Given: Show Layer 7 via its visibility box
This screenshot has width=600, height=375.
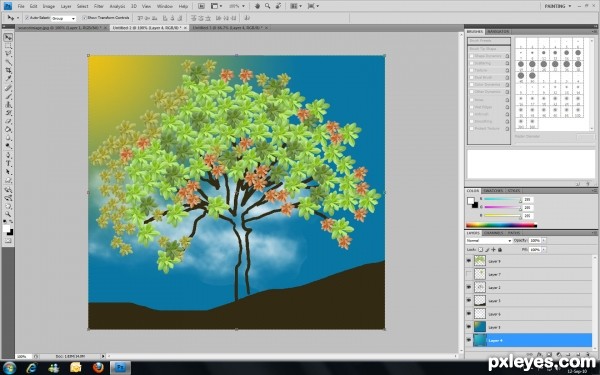Looking at the screenshot, I should tap(469, 274).
